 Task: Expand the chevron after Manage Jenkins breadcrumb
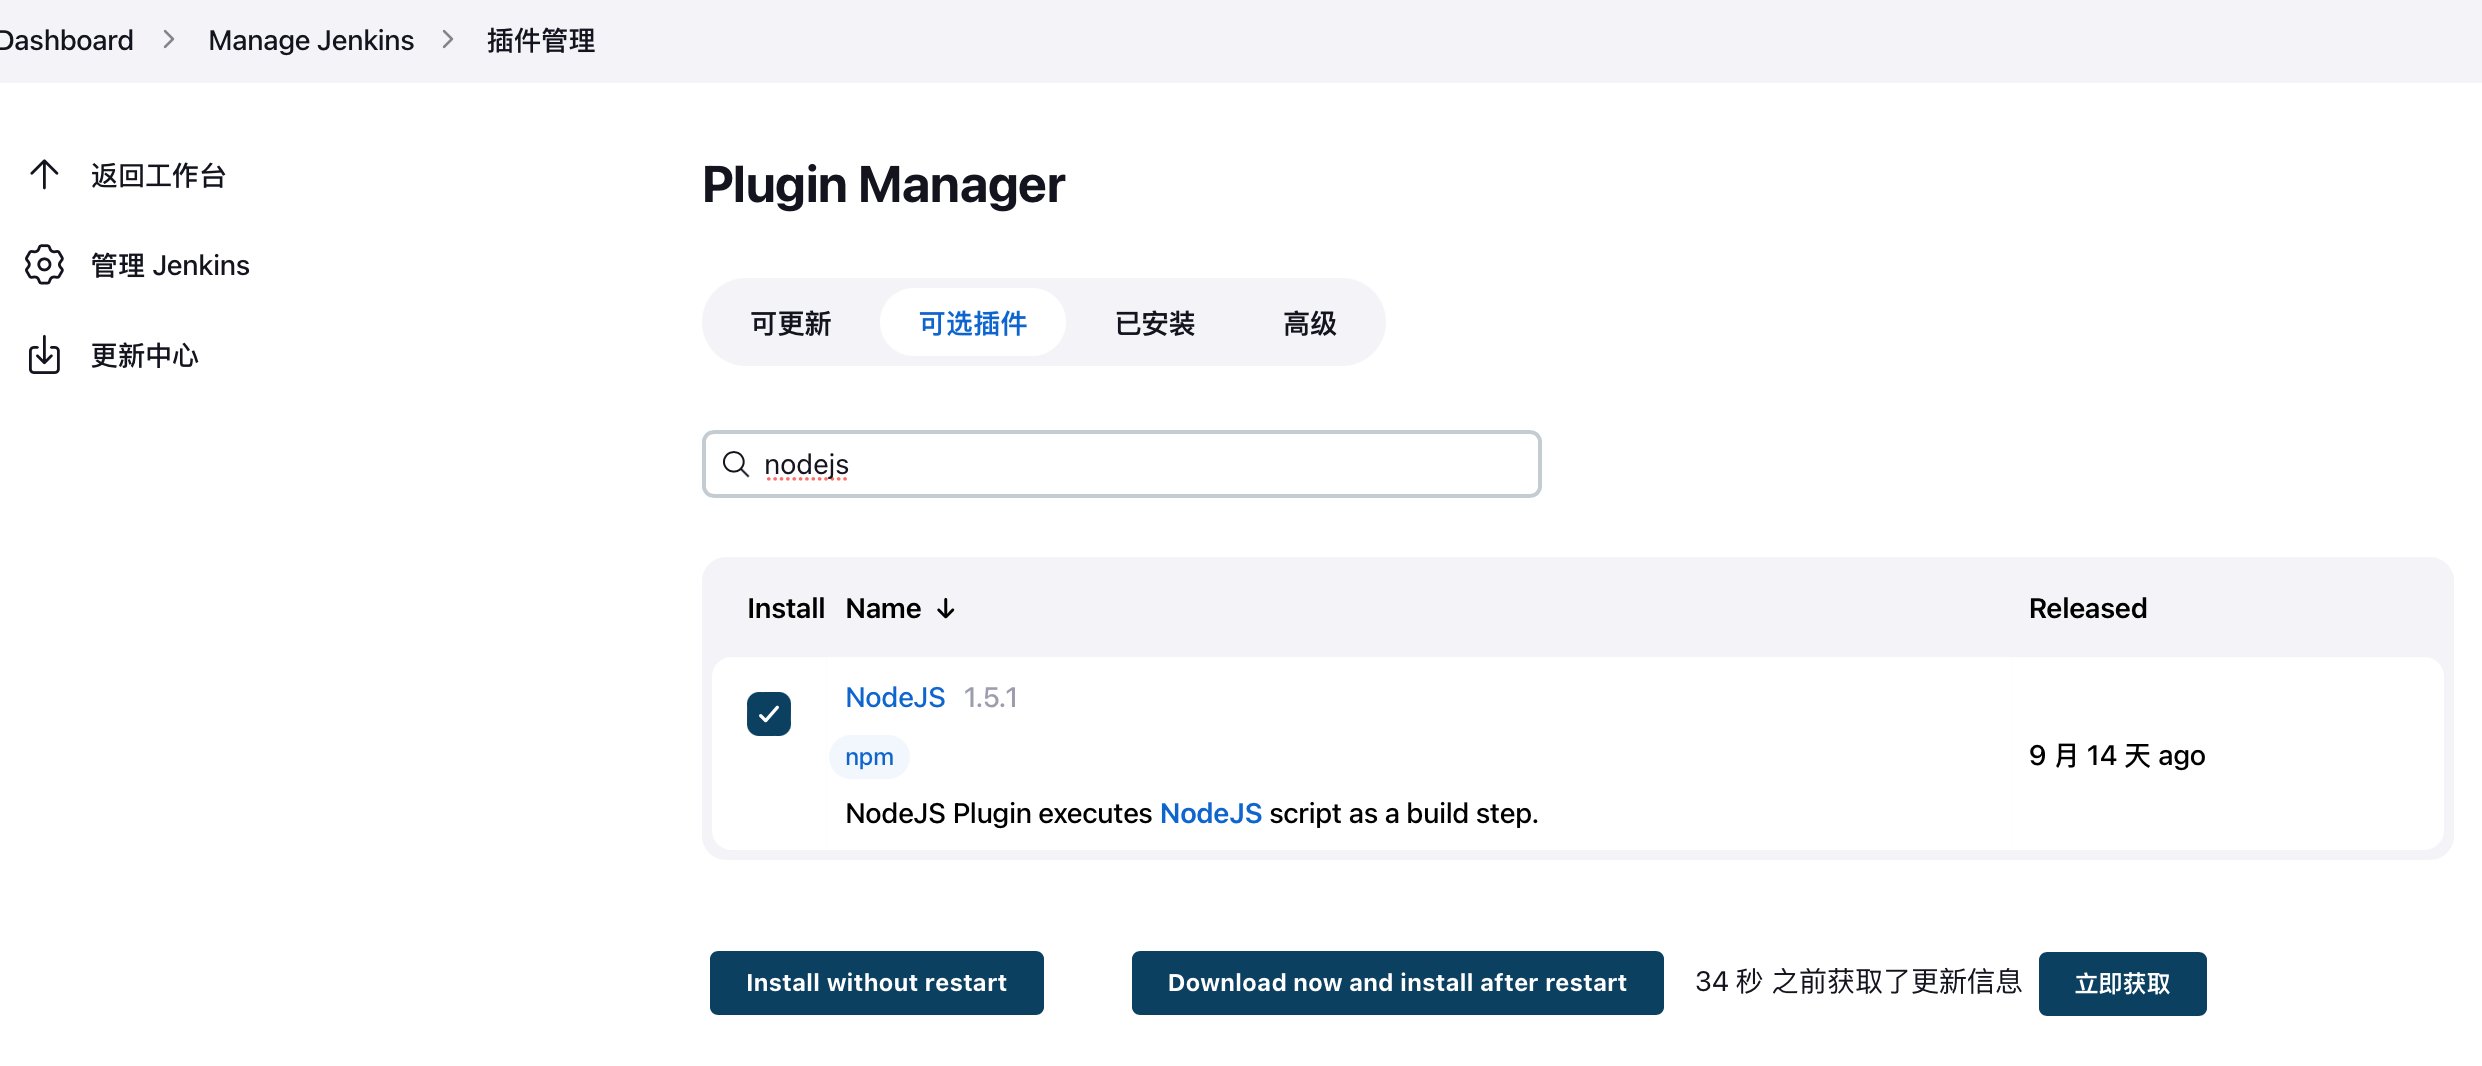tap(448, 40)
